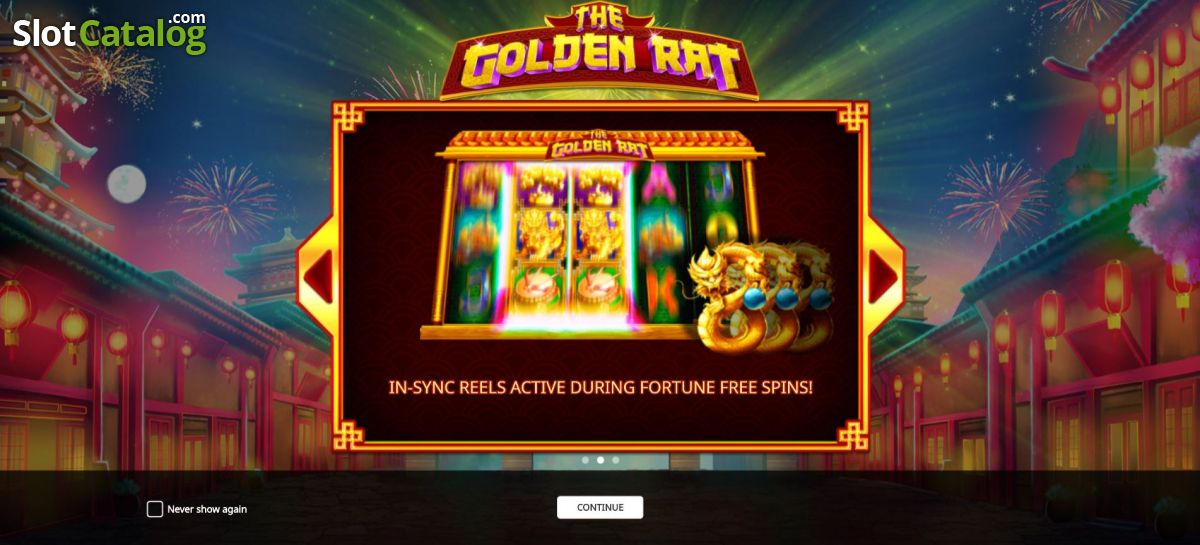
Task: Click the glowing synced middle reels
Action: pyautogui.click(x=572, y=245)
